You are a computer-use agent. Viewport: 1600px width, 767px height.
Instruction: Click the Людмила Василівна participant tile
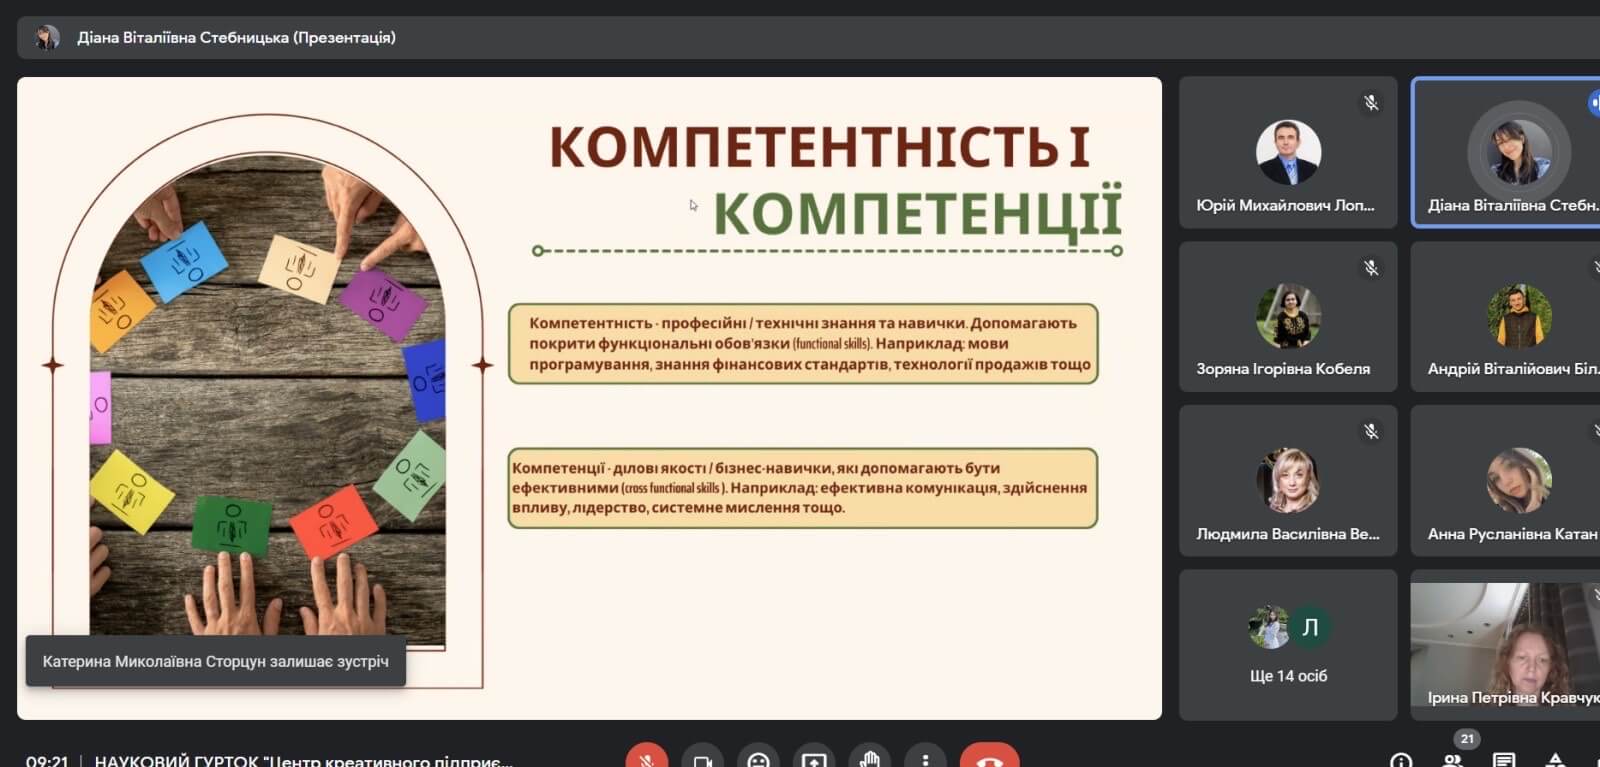(x=1288, y=481)
